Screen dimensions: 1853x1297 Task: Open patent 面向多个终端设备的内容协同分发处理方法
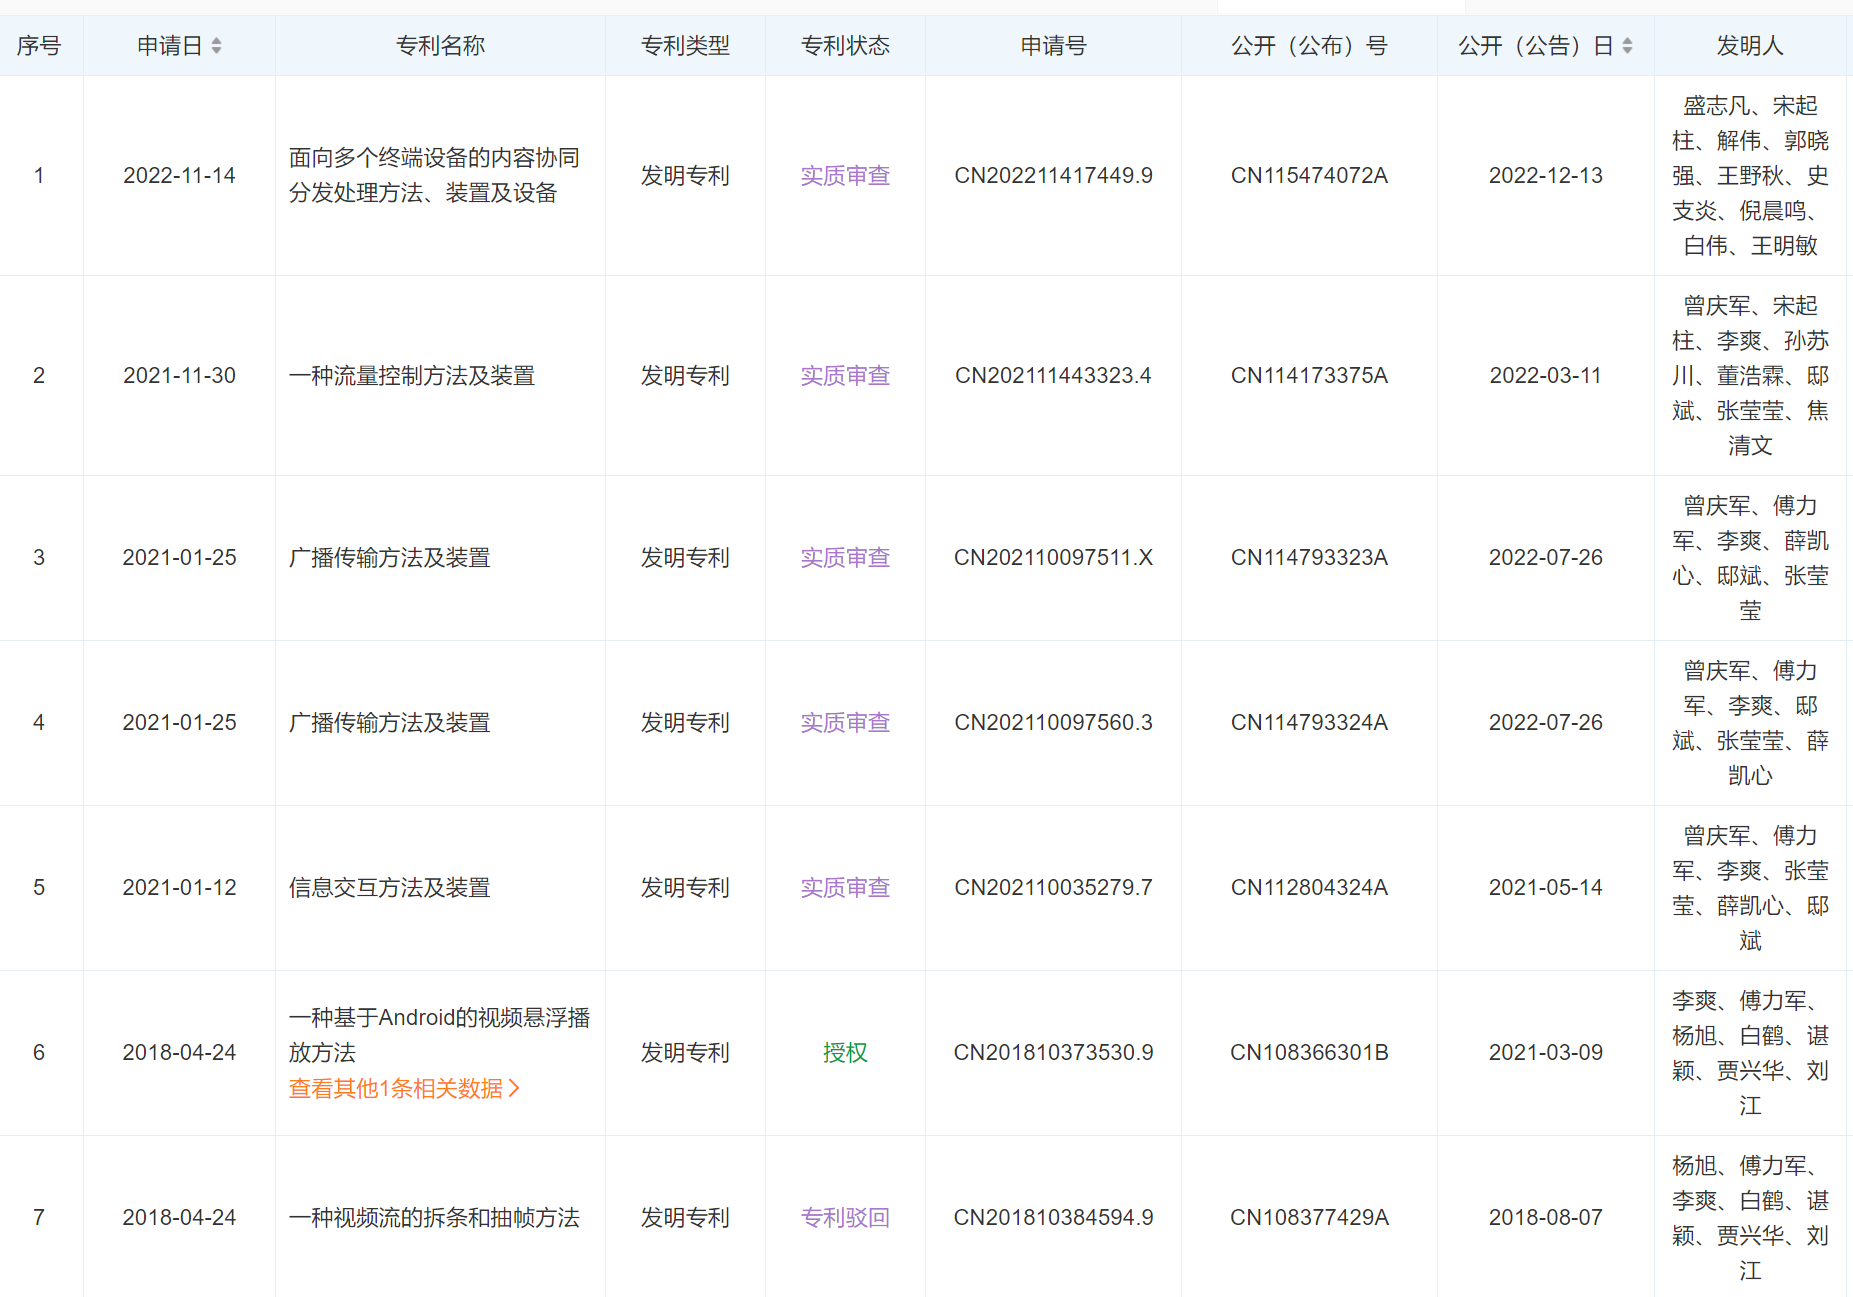434,175
